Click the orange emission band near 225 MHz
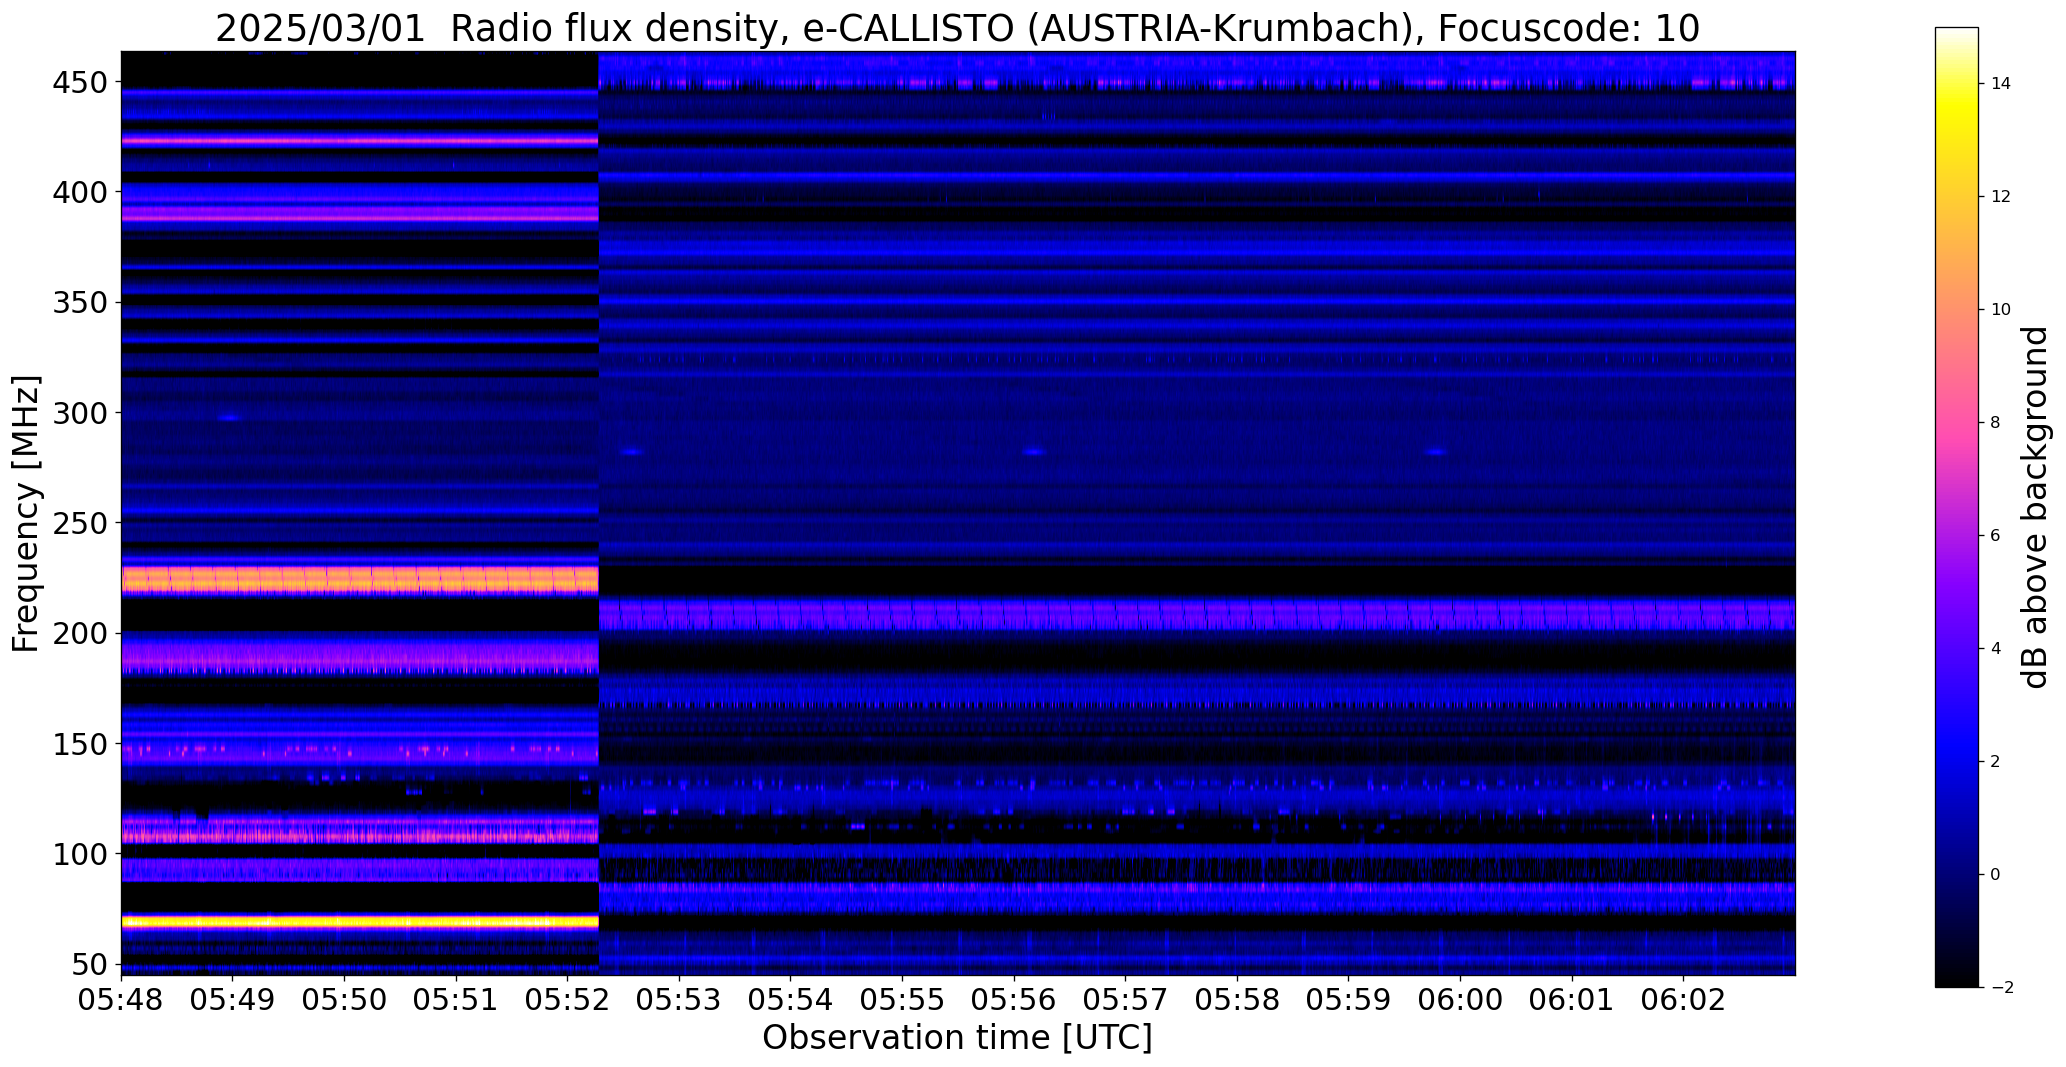The width and height of the screenshot is (2066, 1067). (360, 580)
